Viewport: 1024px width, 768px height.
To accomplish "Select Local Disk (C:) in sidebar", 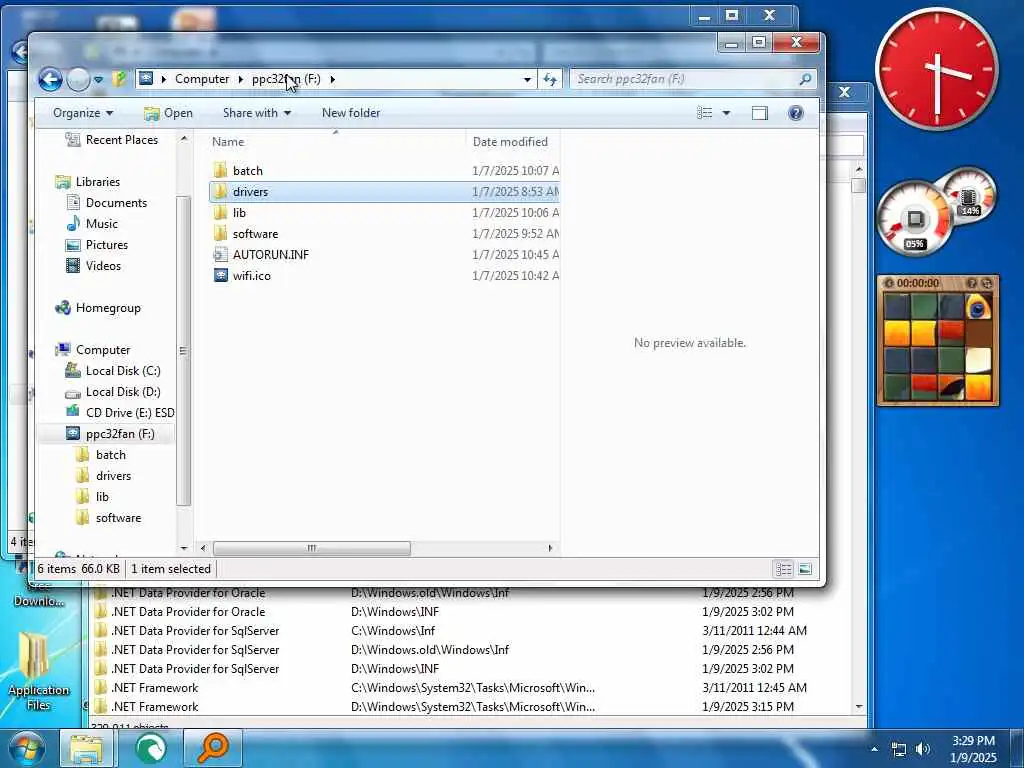I will click(x=123, y=371).
